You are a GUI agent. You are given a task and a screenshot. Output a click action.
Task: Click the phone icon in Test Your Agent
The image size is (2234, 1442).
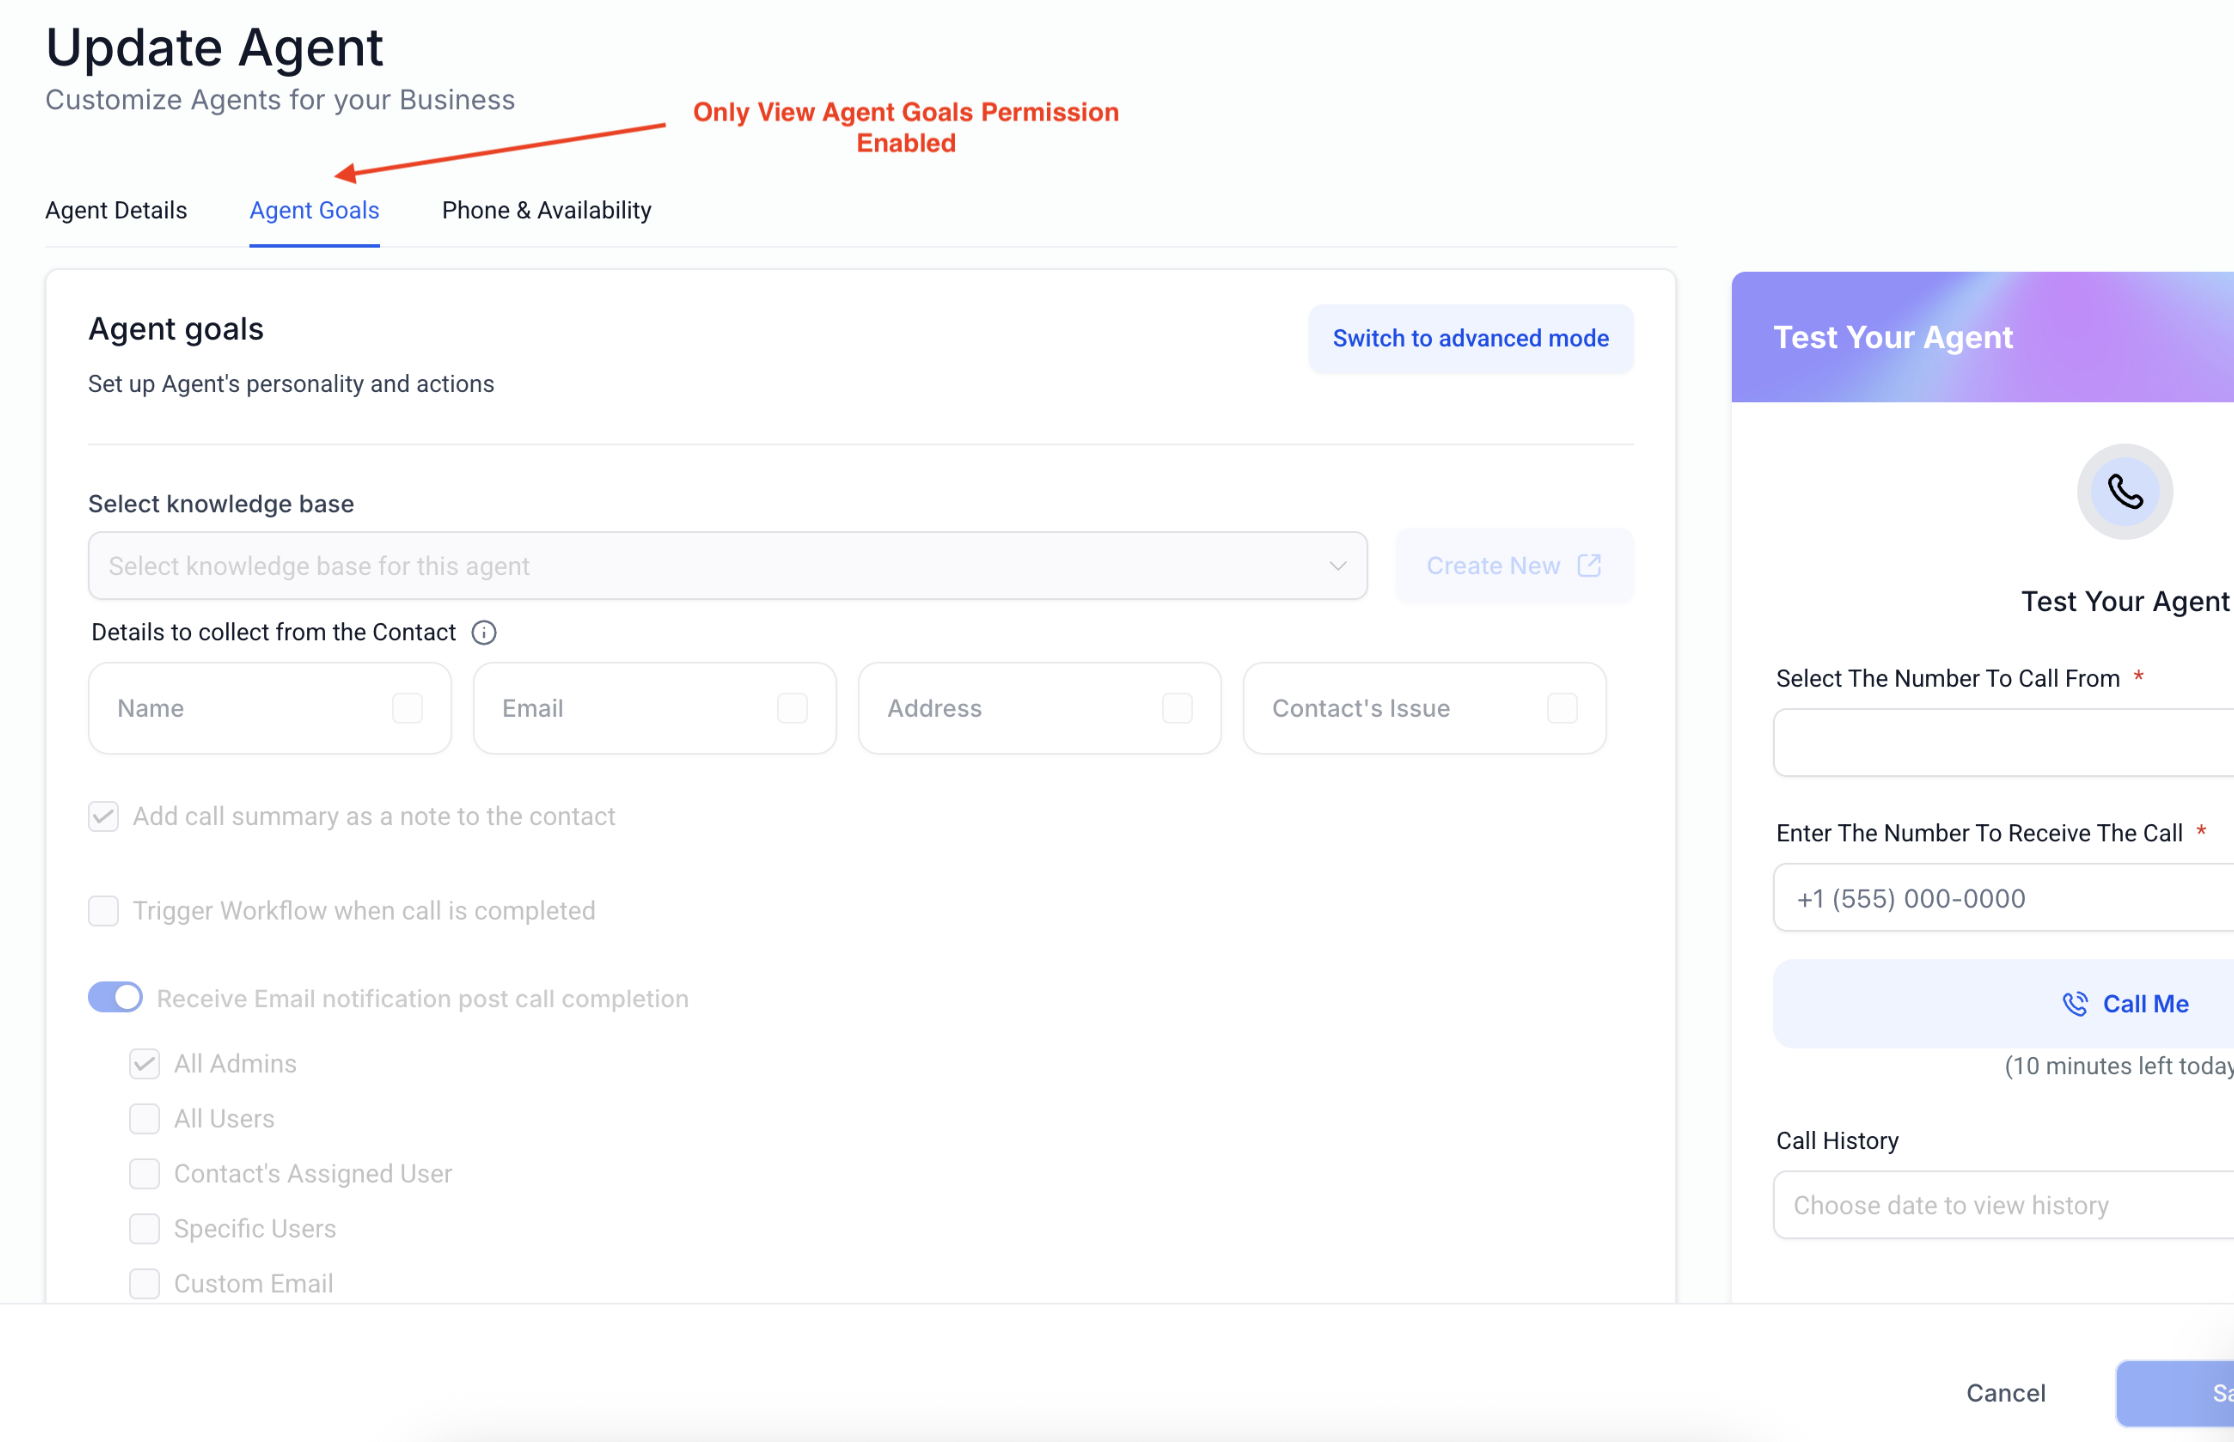click(2125, 492)
